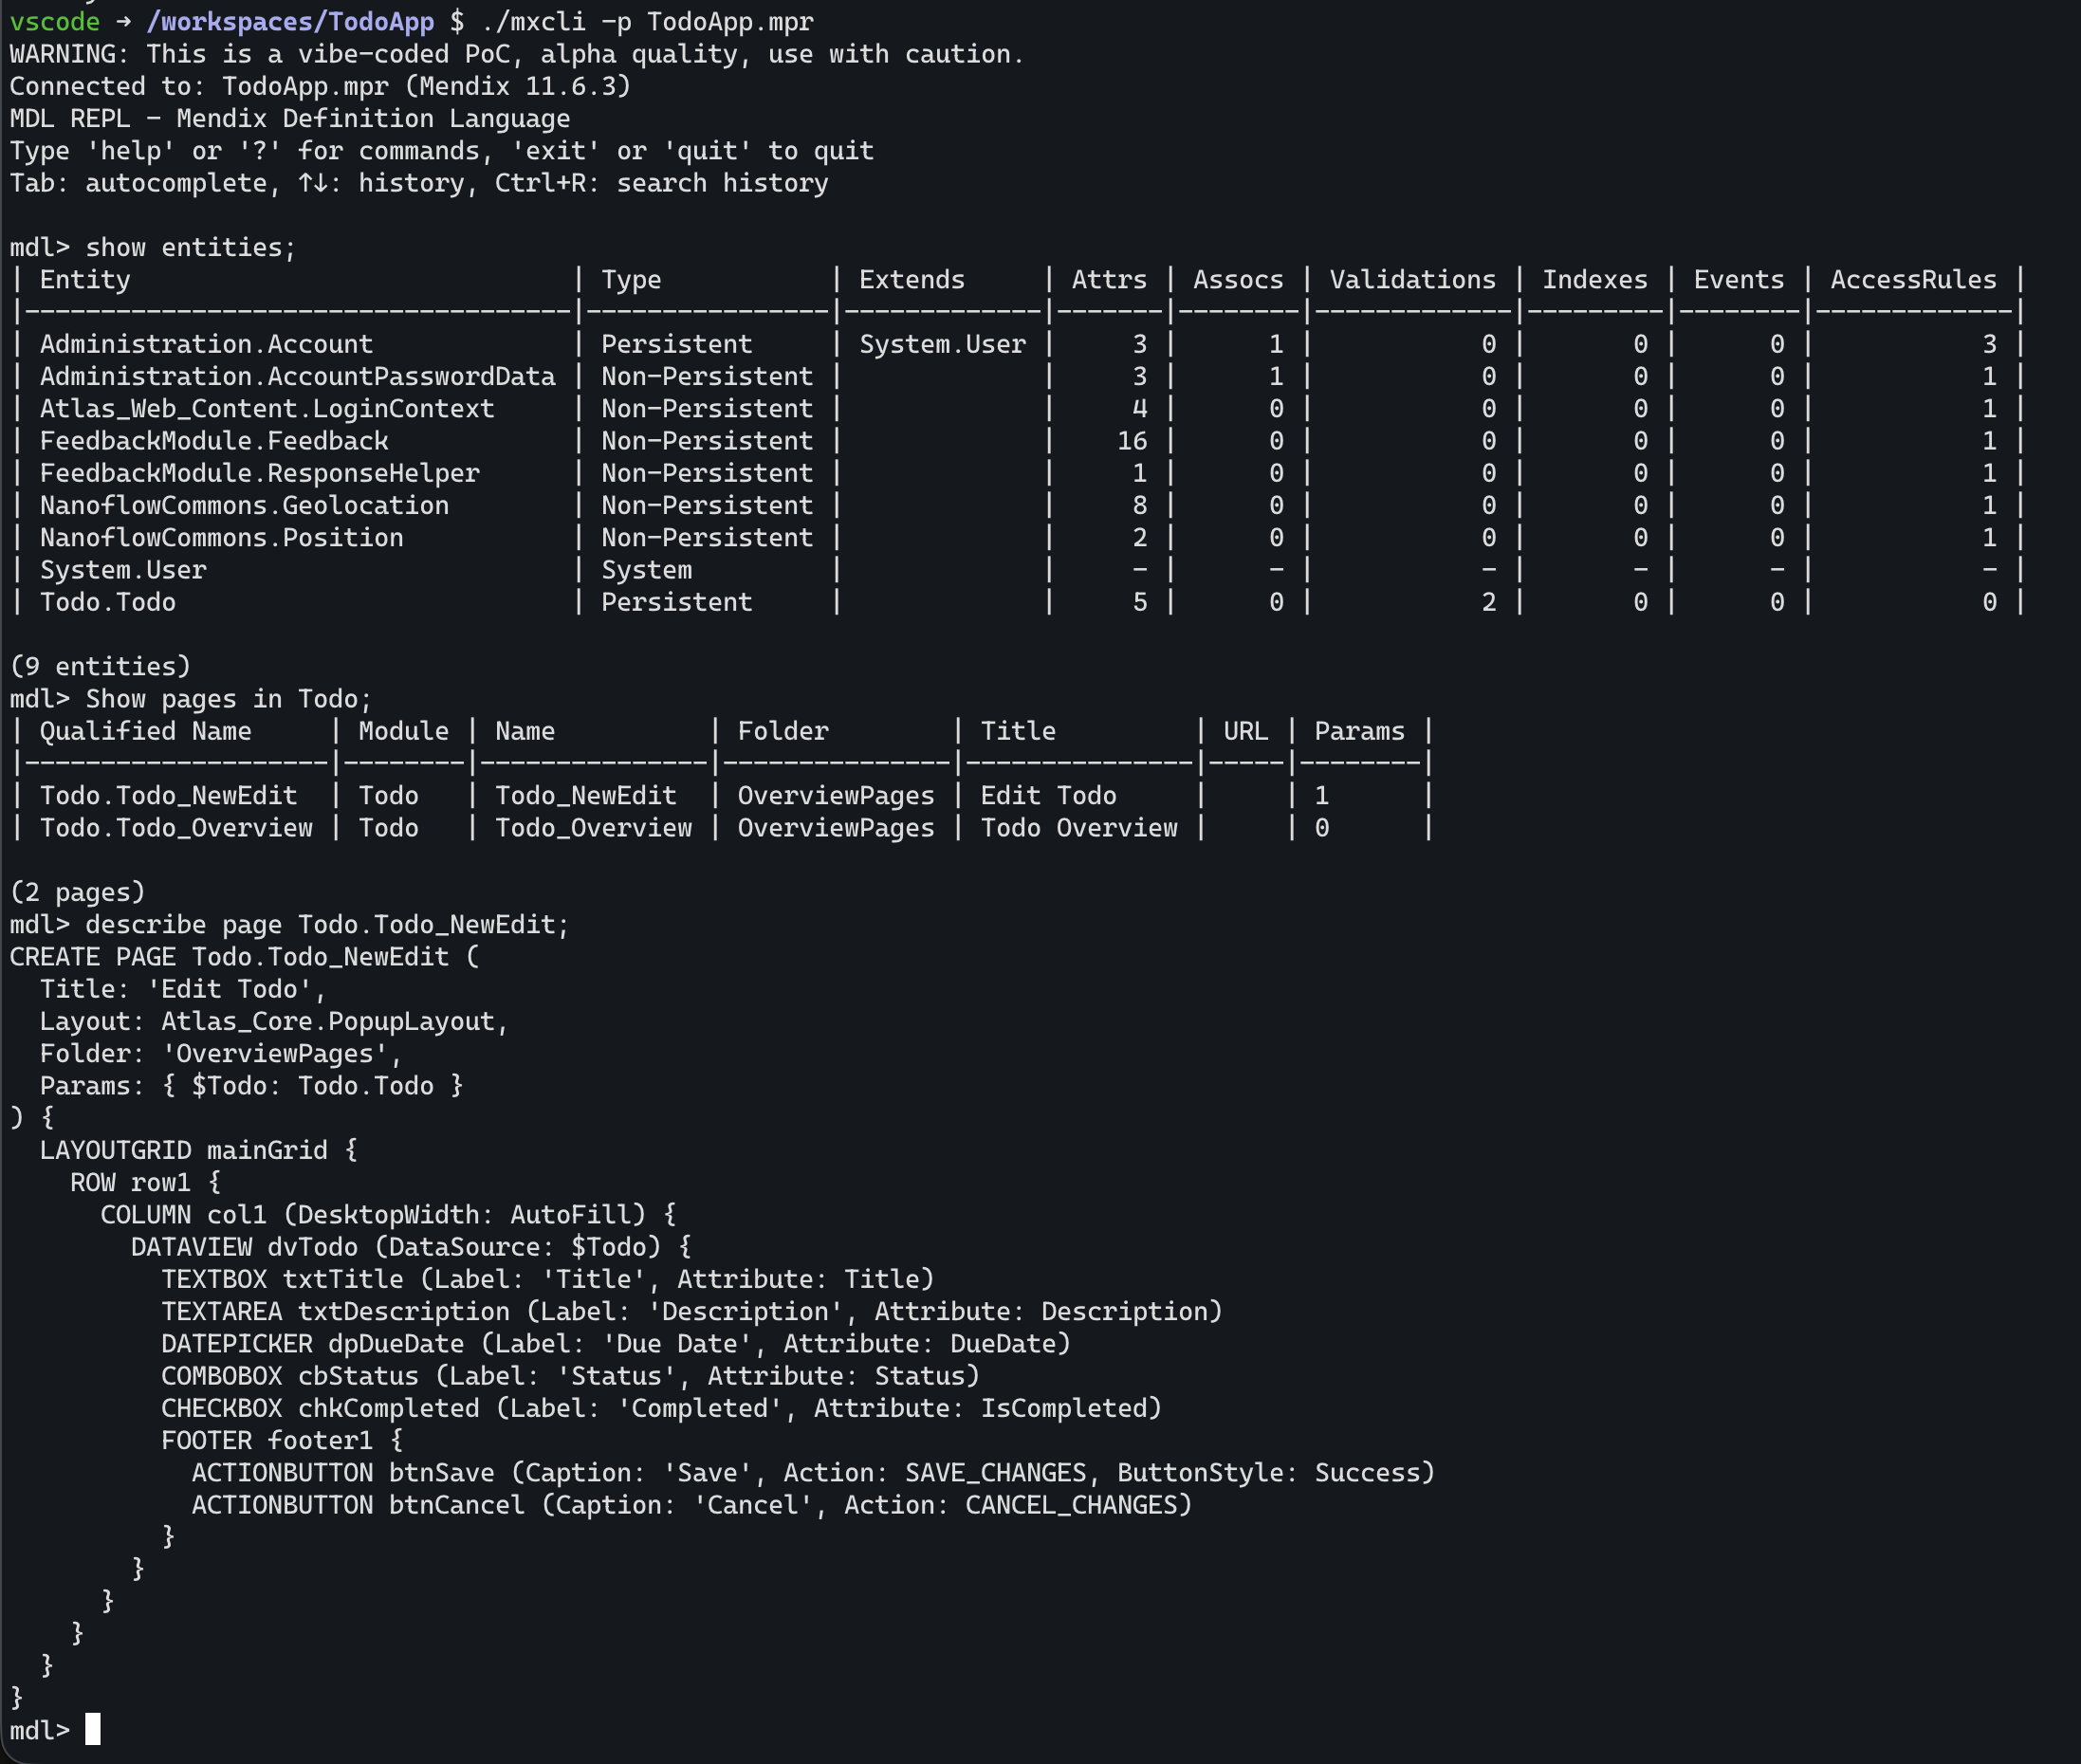Click the 'describe page Todo.Todo_NewEdit' command
2081x1764 pixels.
click(328, 925)
